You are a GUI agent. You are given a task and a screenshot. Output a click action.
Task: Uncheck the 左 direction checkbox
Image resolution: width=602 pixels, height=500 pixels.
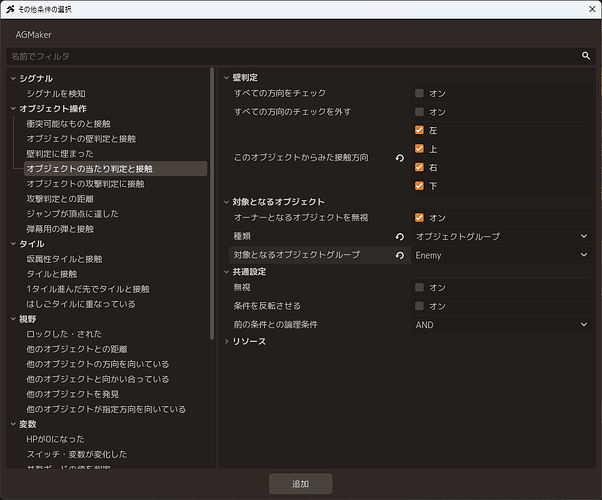419,130
